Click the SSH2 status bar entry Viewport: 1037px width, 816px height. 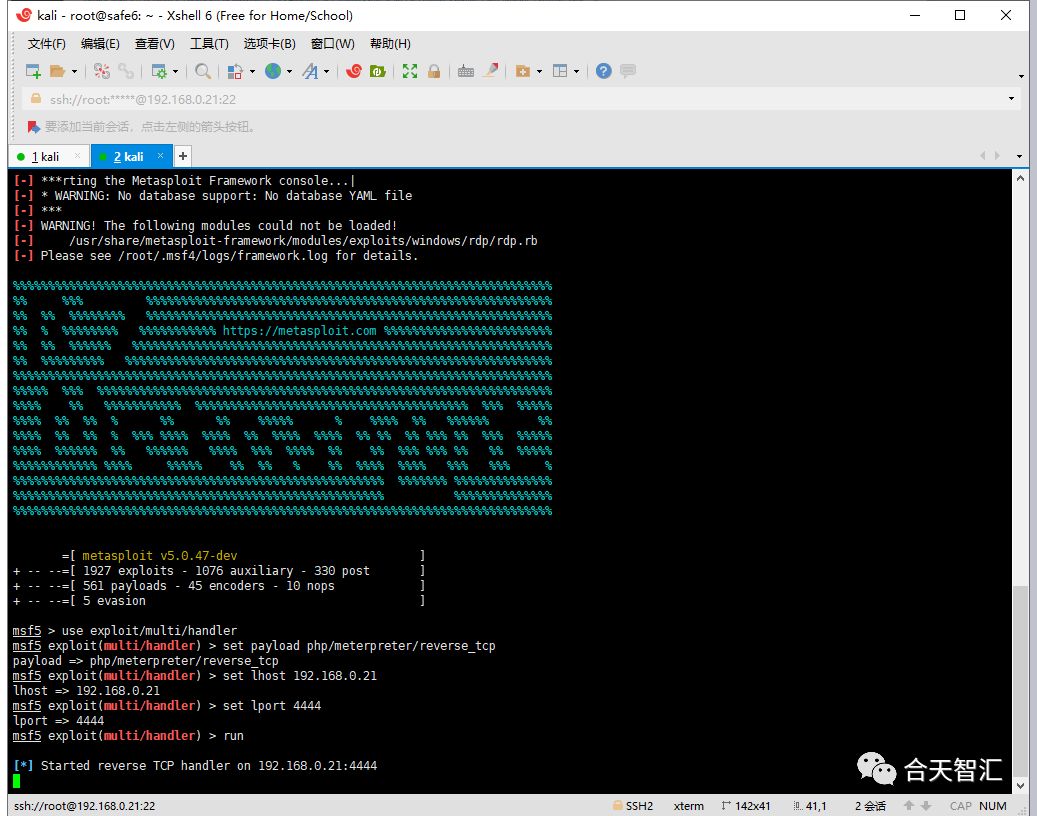633,806
